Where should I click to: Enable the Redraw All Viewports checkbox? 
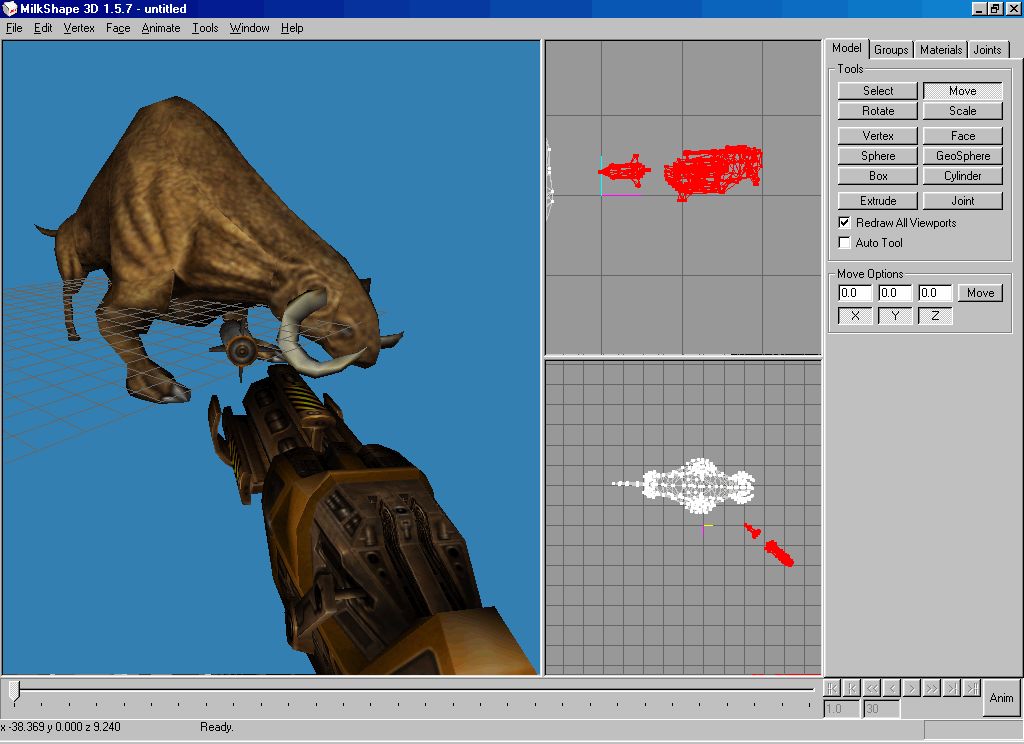tap(844, 222)
